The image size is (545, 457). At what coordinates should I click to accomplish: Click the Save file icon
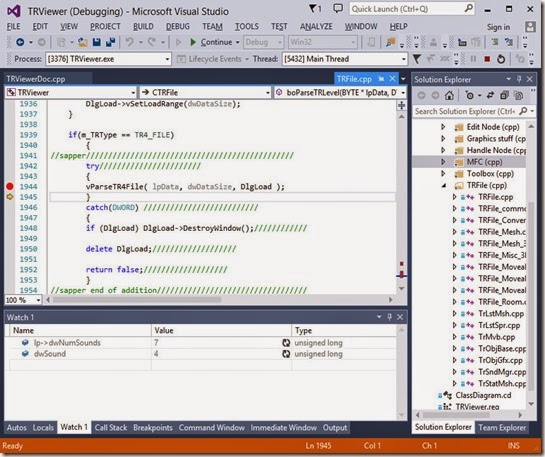point(97,42)
